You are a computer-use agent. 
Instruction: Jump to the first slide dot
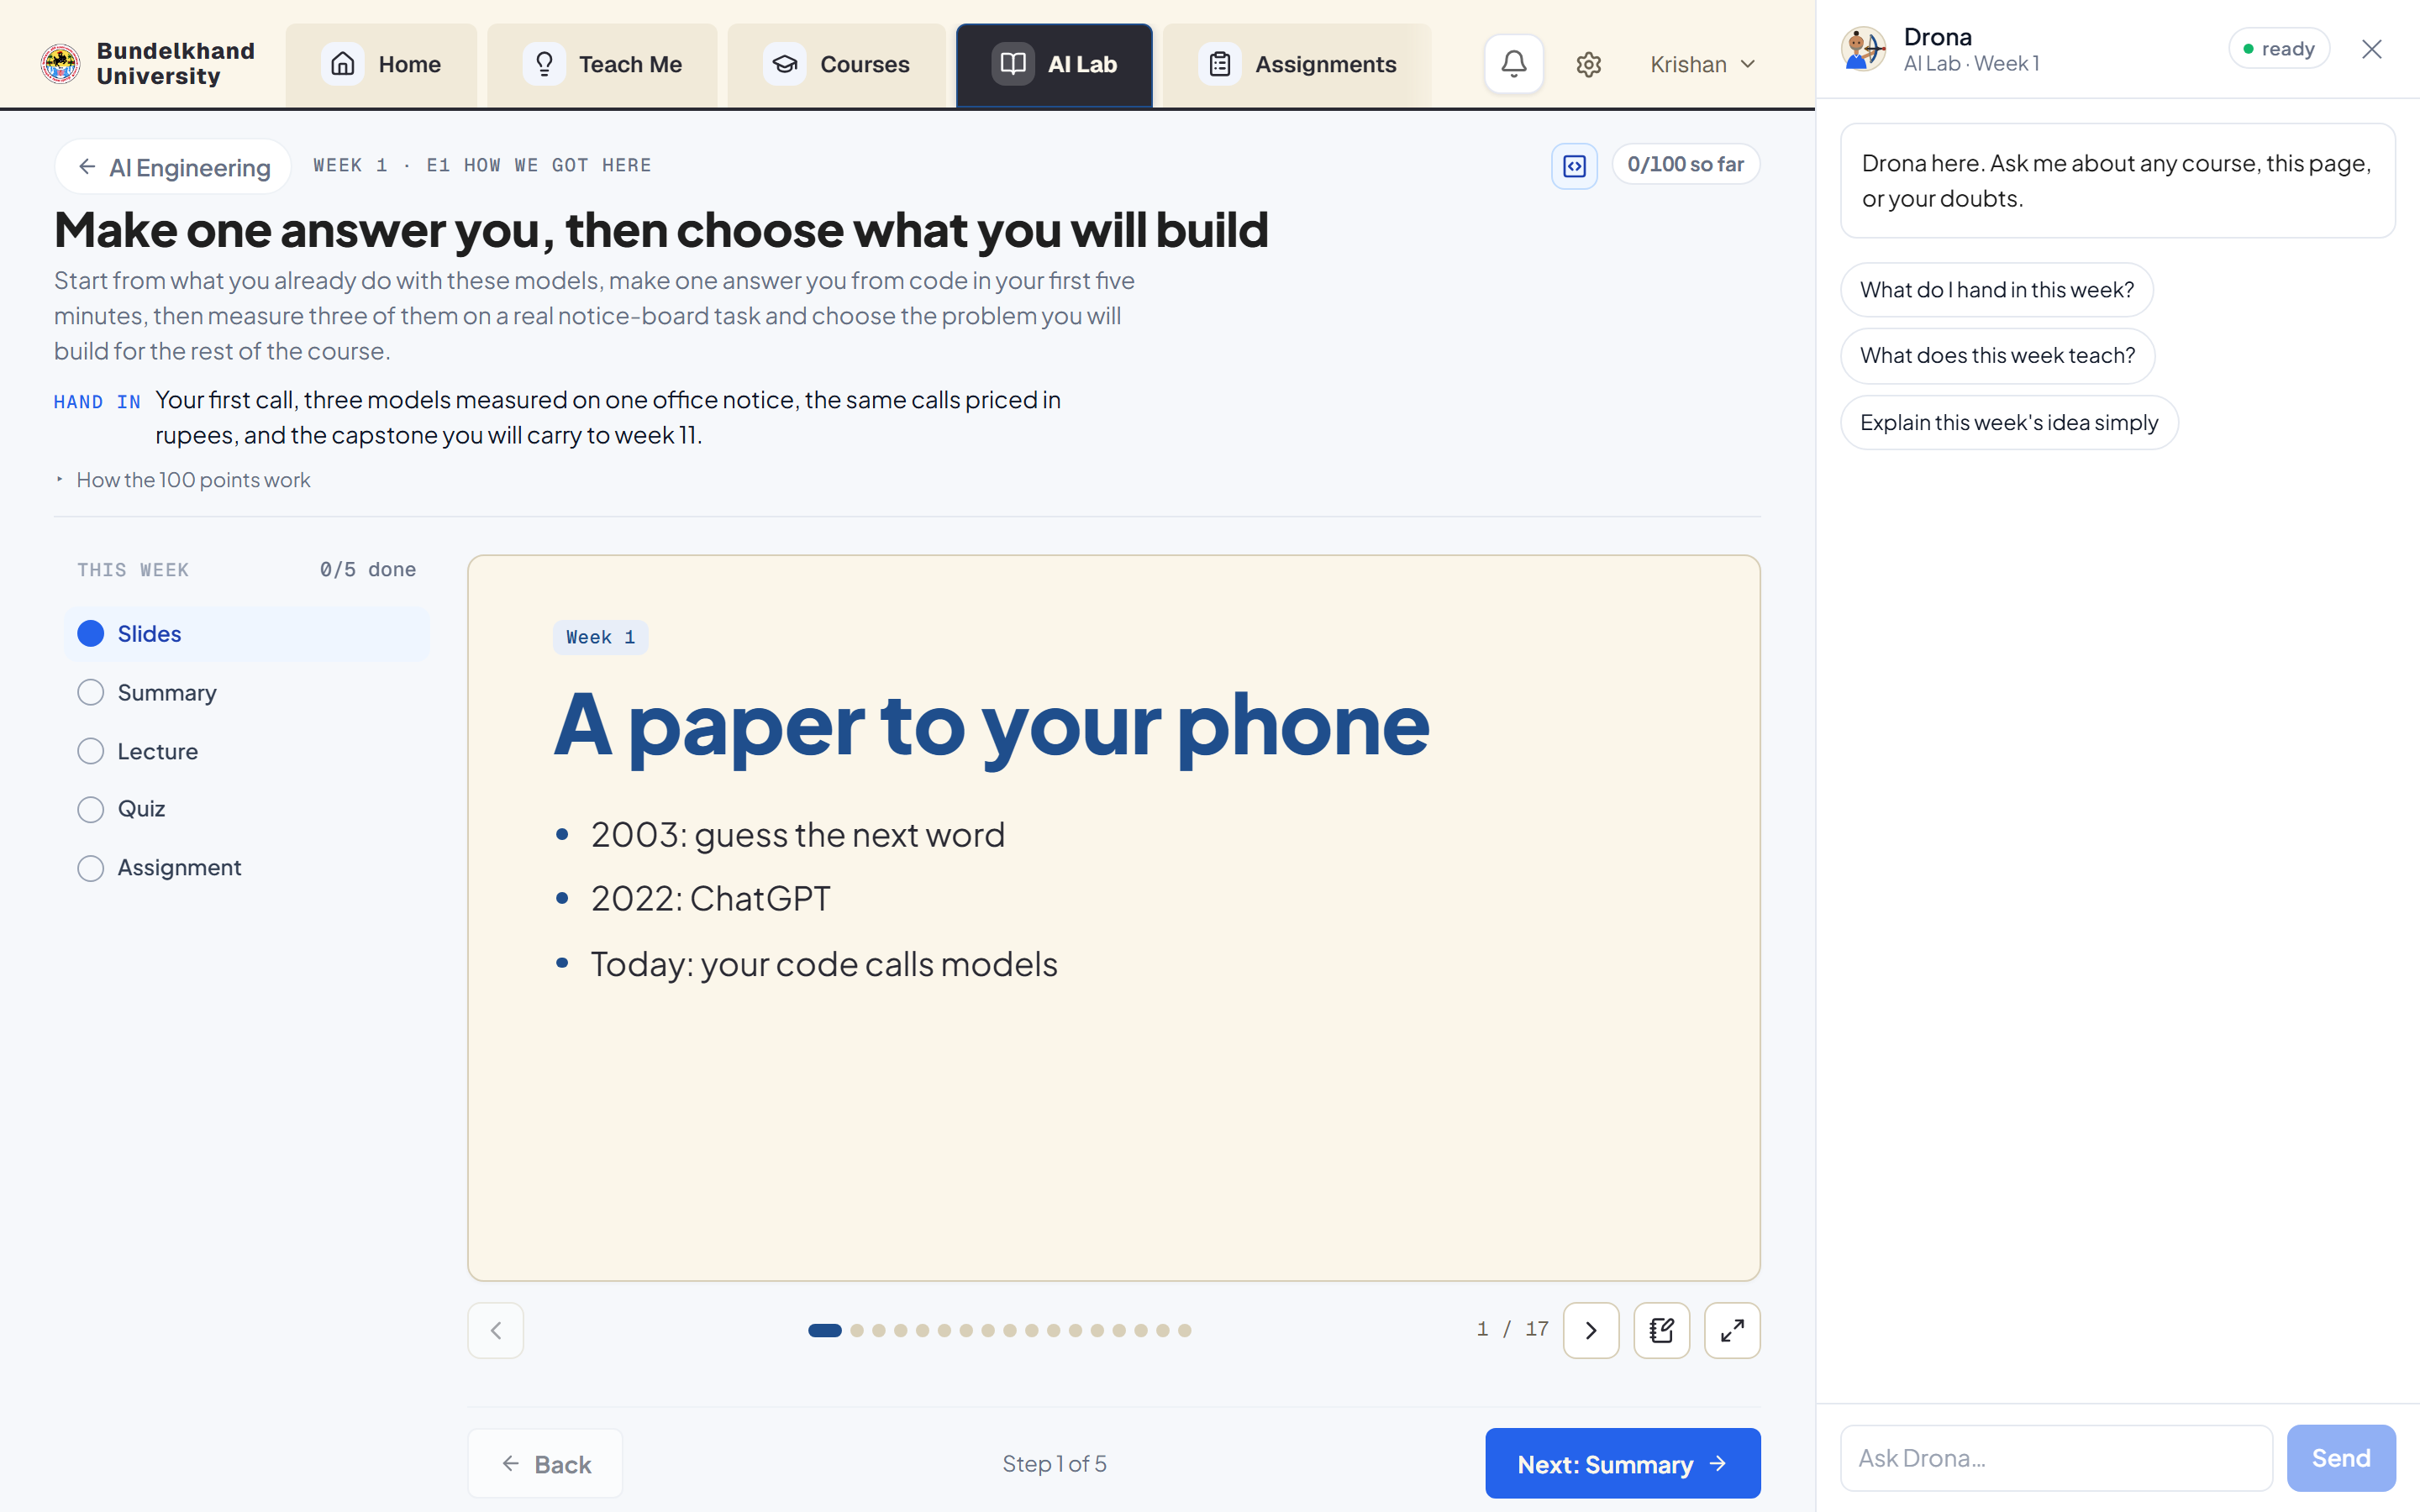(825, 1330)
